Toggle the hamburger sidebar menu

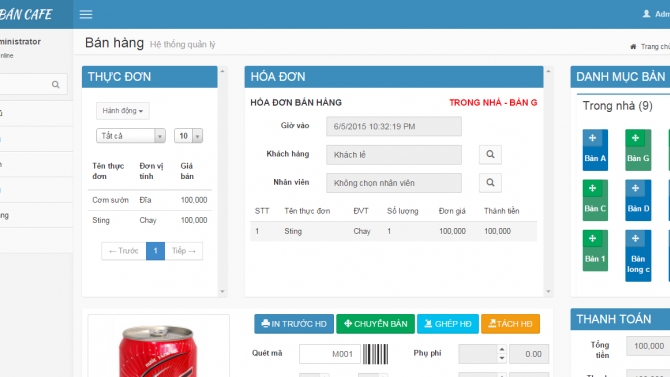pyautogui.click(x=86, y=15)
